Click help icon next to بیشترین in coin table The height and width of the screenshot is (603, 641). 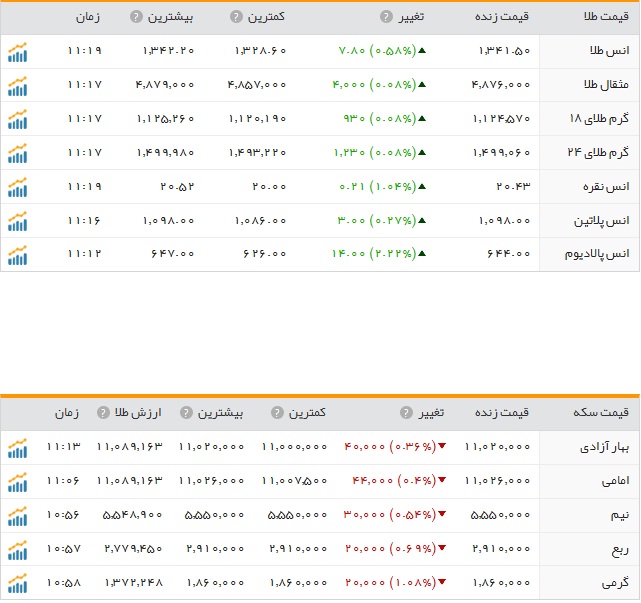(186, 412)
